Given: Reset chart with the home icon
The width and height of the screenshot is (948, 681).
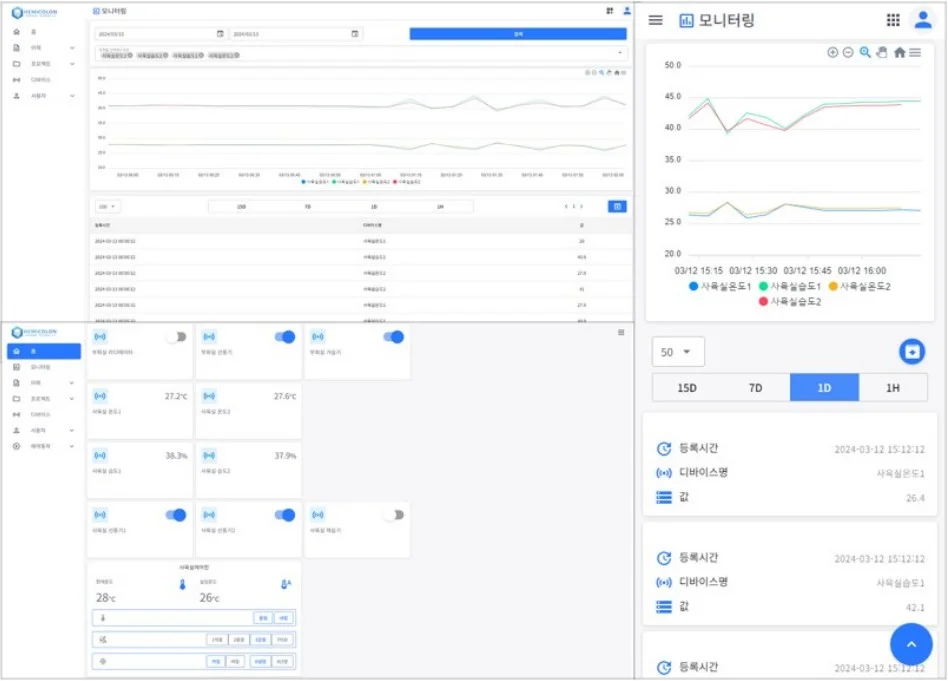Looking at the screenshot, I should [900, 53].
